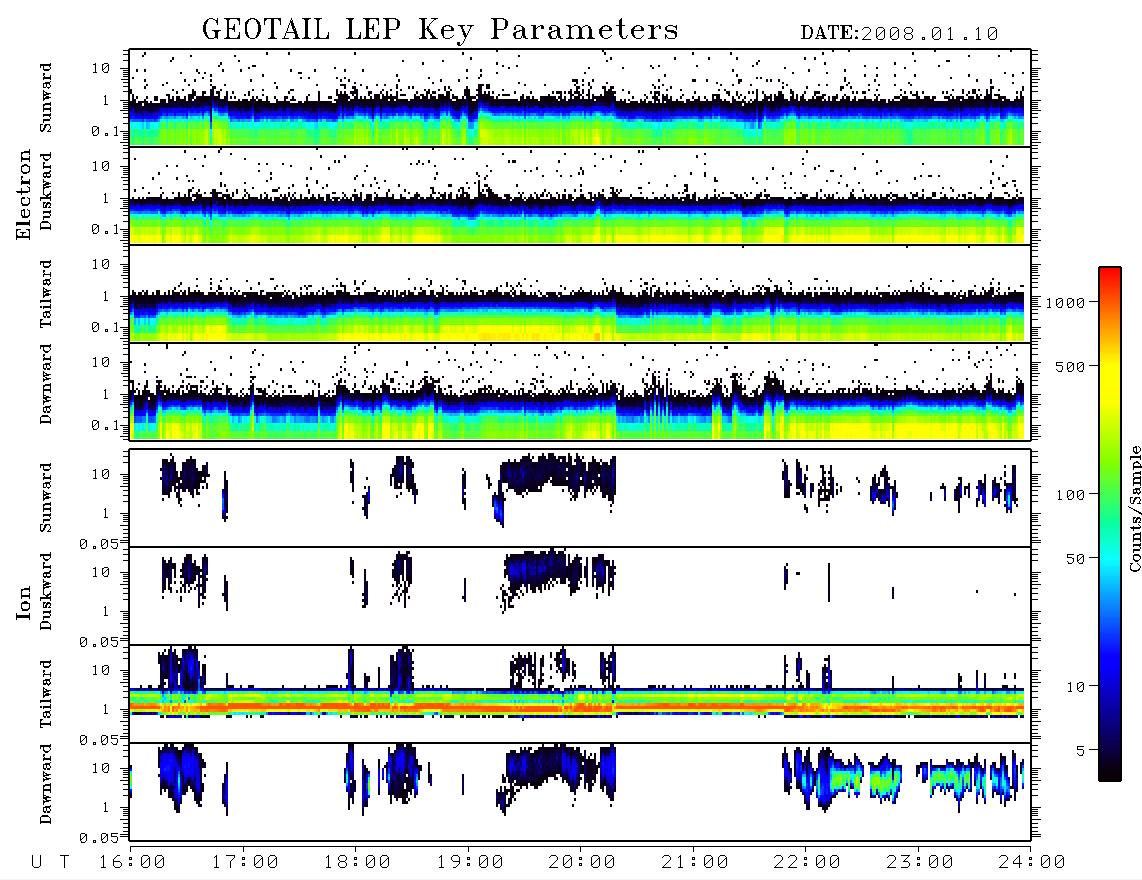This screenshot has width=1142, height=880.
Task: Click the "18:00" time tick label
Action: click(357, 863)
